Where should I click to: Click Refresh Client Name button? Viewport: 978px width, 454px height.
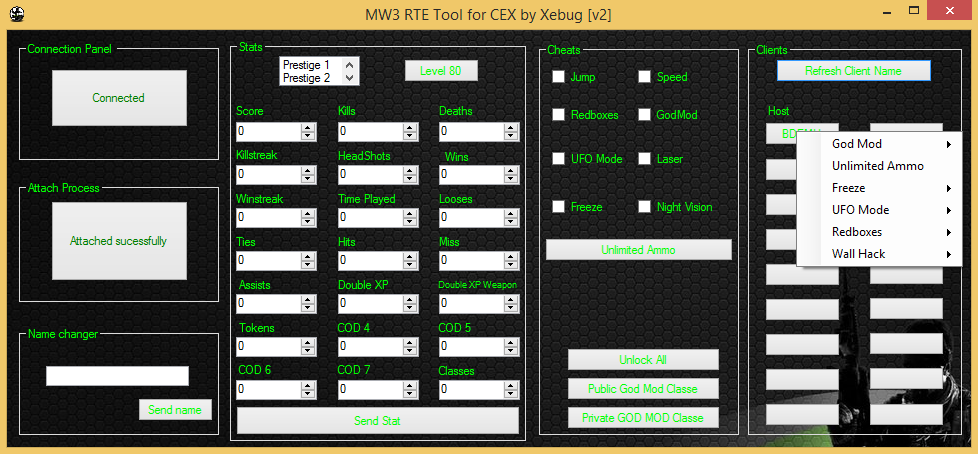coord(854,70)
